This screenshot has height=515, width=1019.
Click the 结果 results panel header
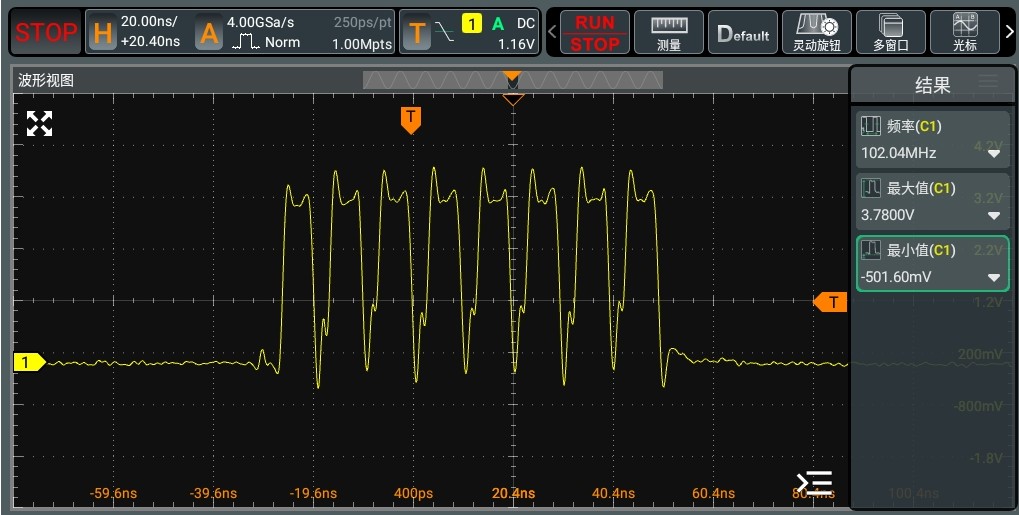932,86
